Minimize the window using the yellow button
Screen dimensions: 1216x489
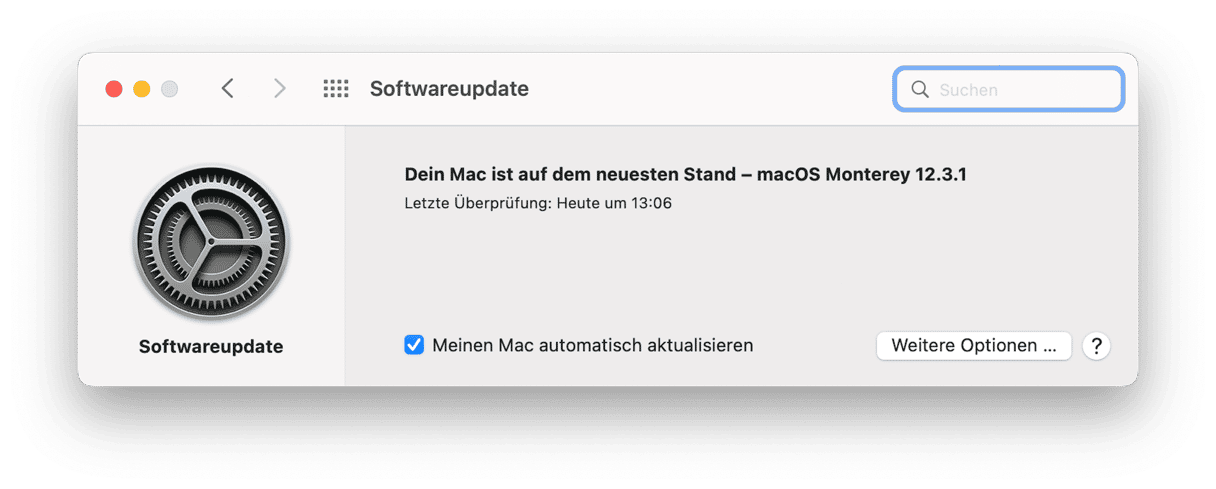click(142, 89)
